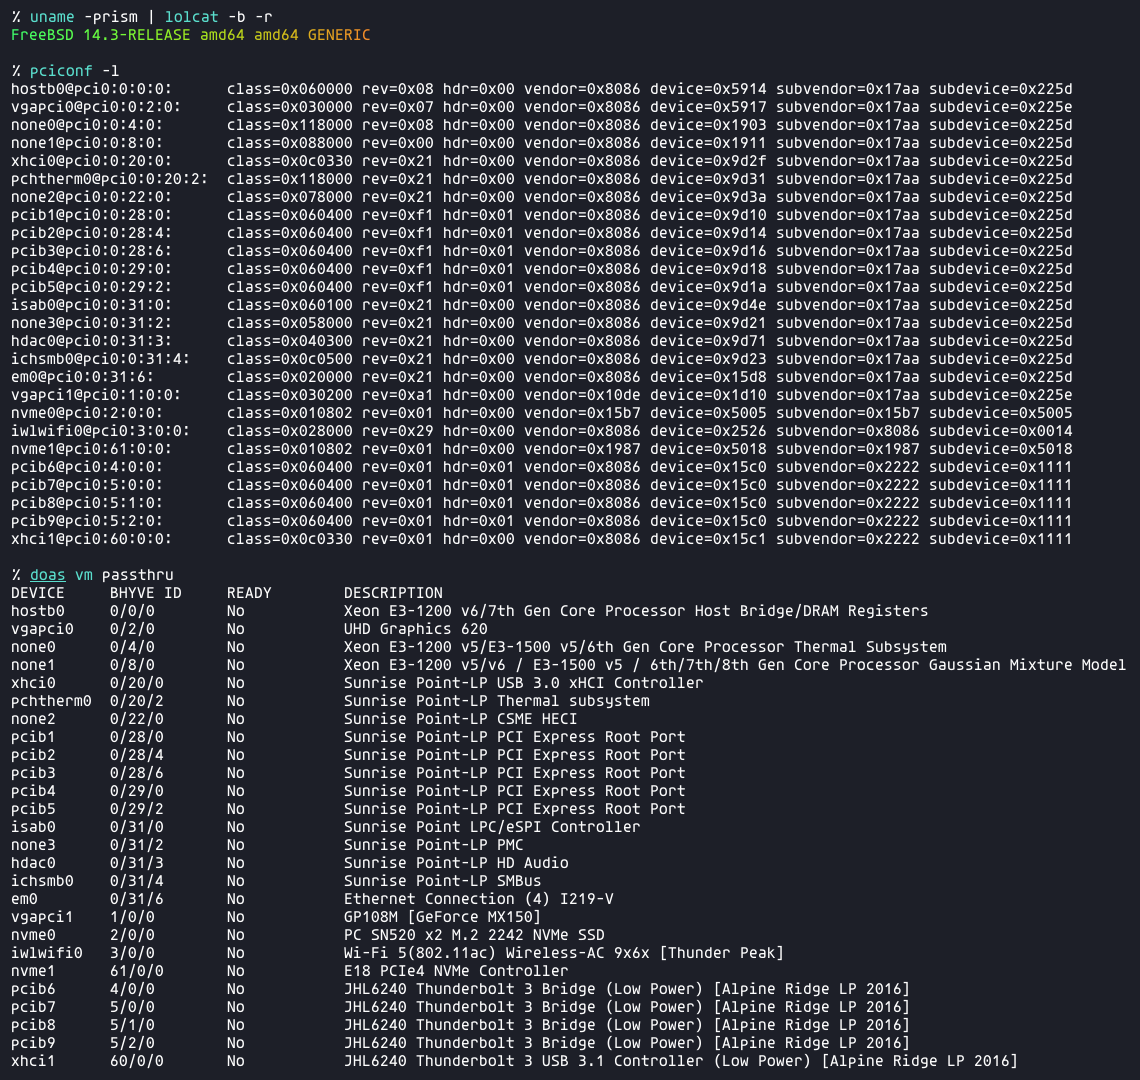This screenshot has width=1140, height=1080.
Task: Click 'Sunrise Point-LP CSME HECI' description
Action: click(460, 719)
